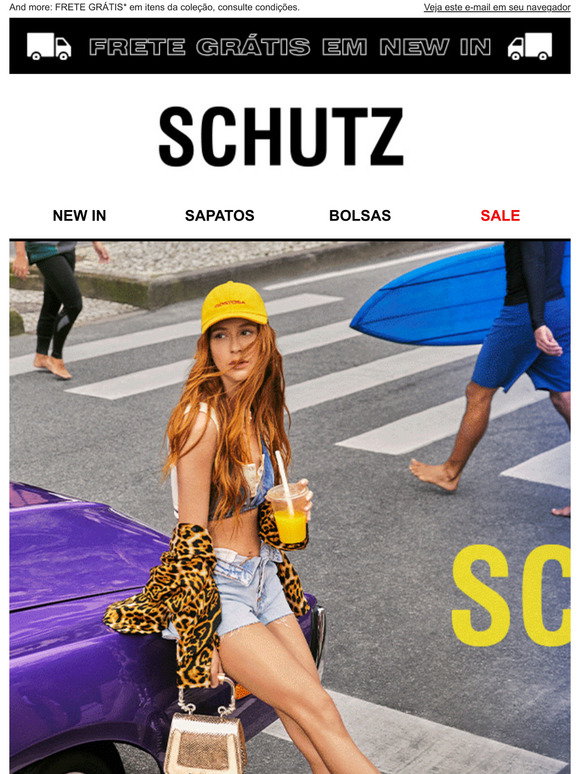Open the red SALE link

[500, 216]
